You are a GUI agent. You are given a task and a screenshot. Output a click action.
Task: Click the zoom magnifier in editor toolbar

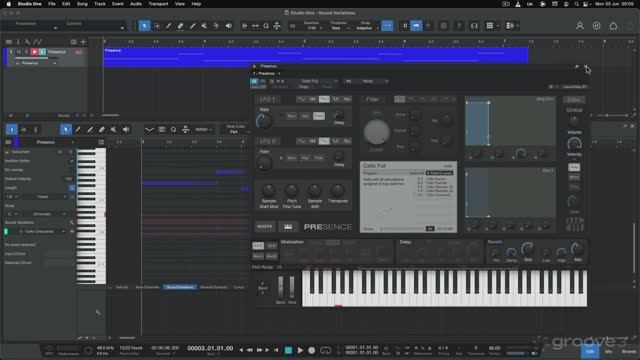(173, 129)
